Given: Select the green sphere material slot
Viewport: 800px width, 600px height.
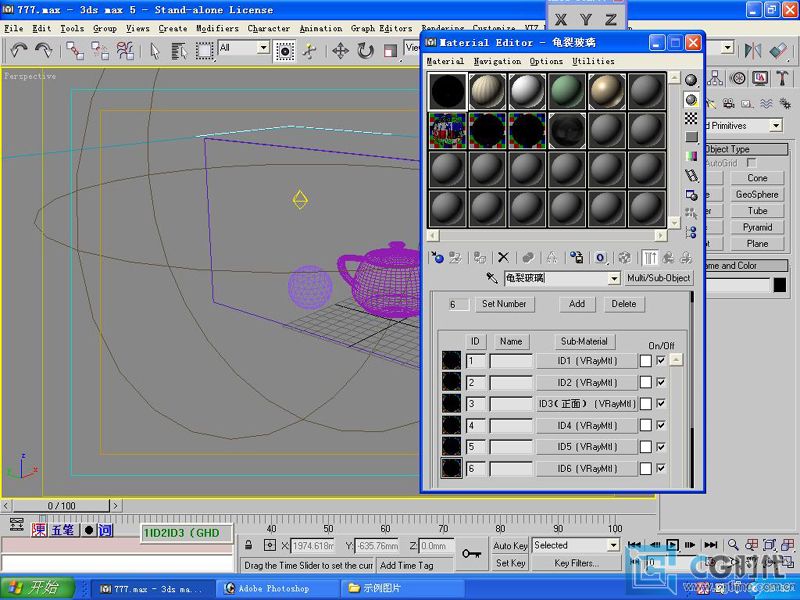Looking at the screenshot, I should tap(566, 91).
